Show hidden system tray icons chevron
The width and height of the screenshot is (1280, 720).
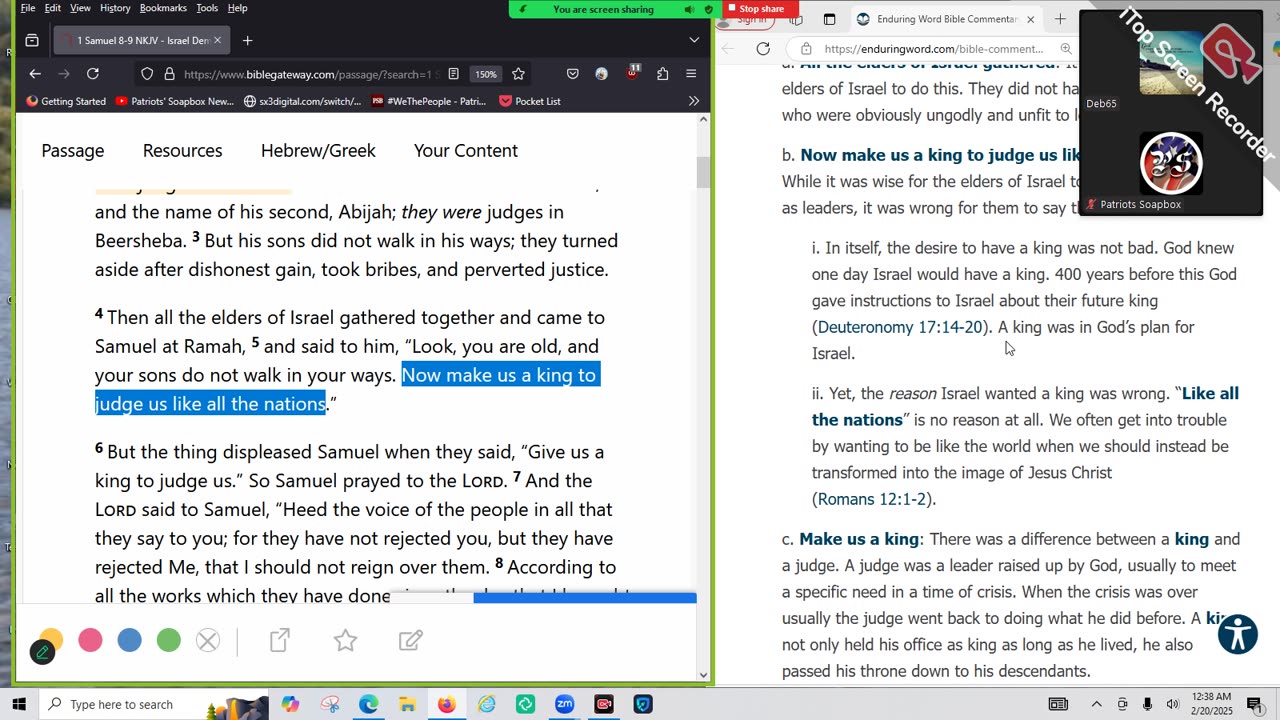coord(1096,704)
